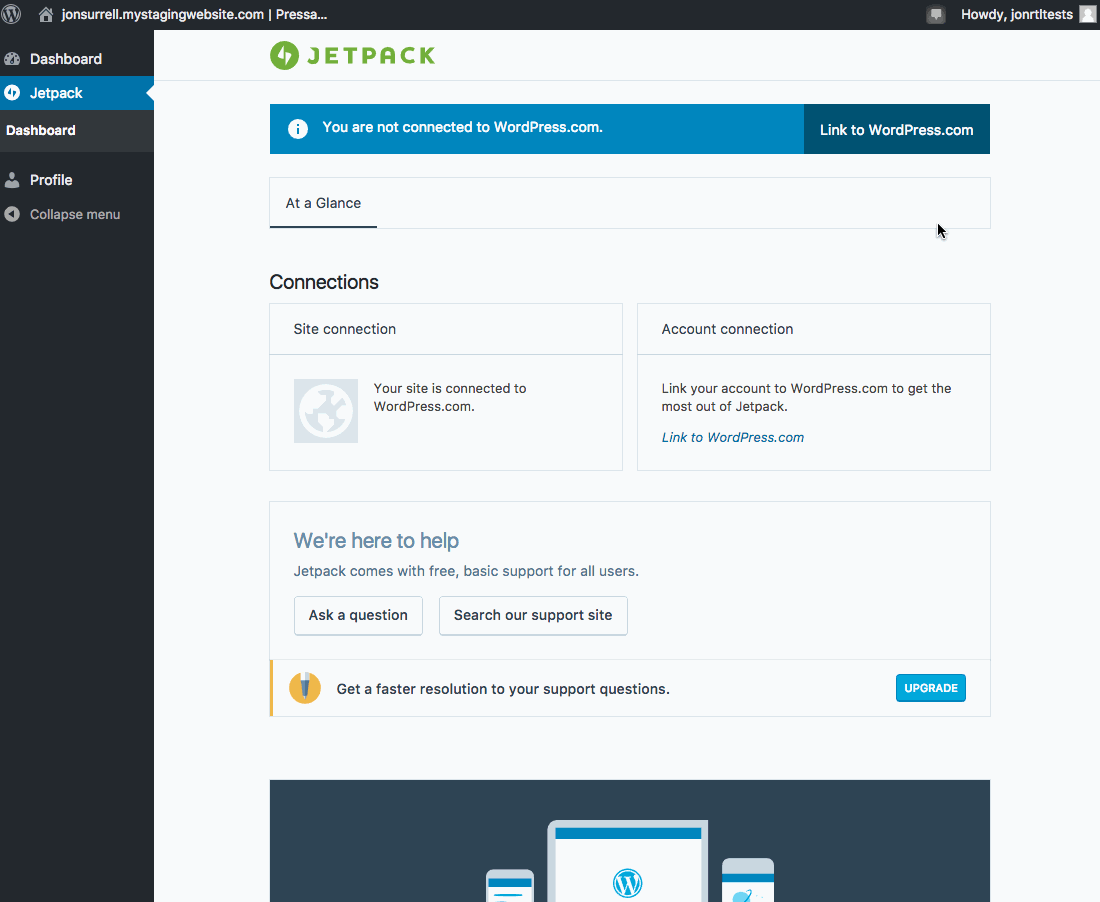Viewport: 1100px width, 902px height.
Task: Click Link to WordPress.com banner button
Action: point(897,129)
